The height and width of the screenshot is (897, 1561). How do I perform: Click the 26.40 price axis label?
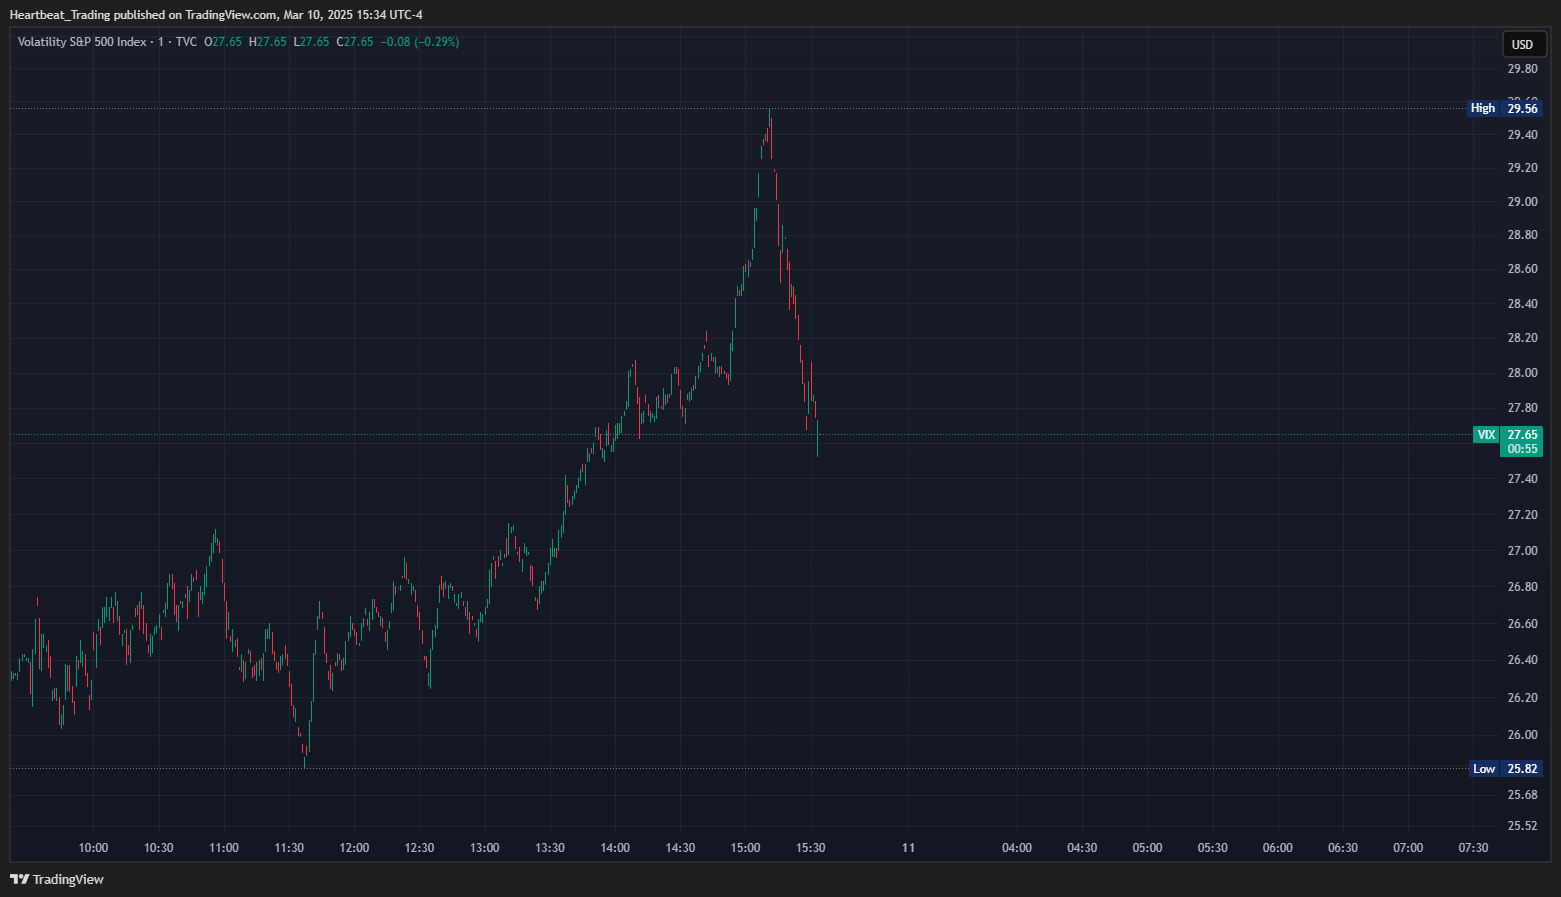coord(1522,660)
